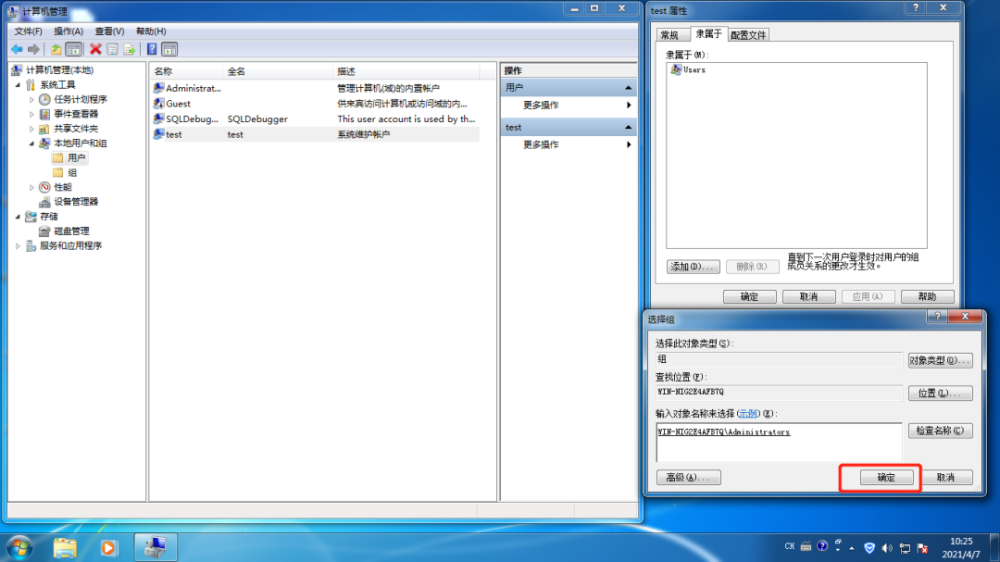Switch to the 配置文件 tab
Screen dimensions: 1000x562
[748, 35]
